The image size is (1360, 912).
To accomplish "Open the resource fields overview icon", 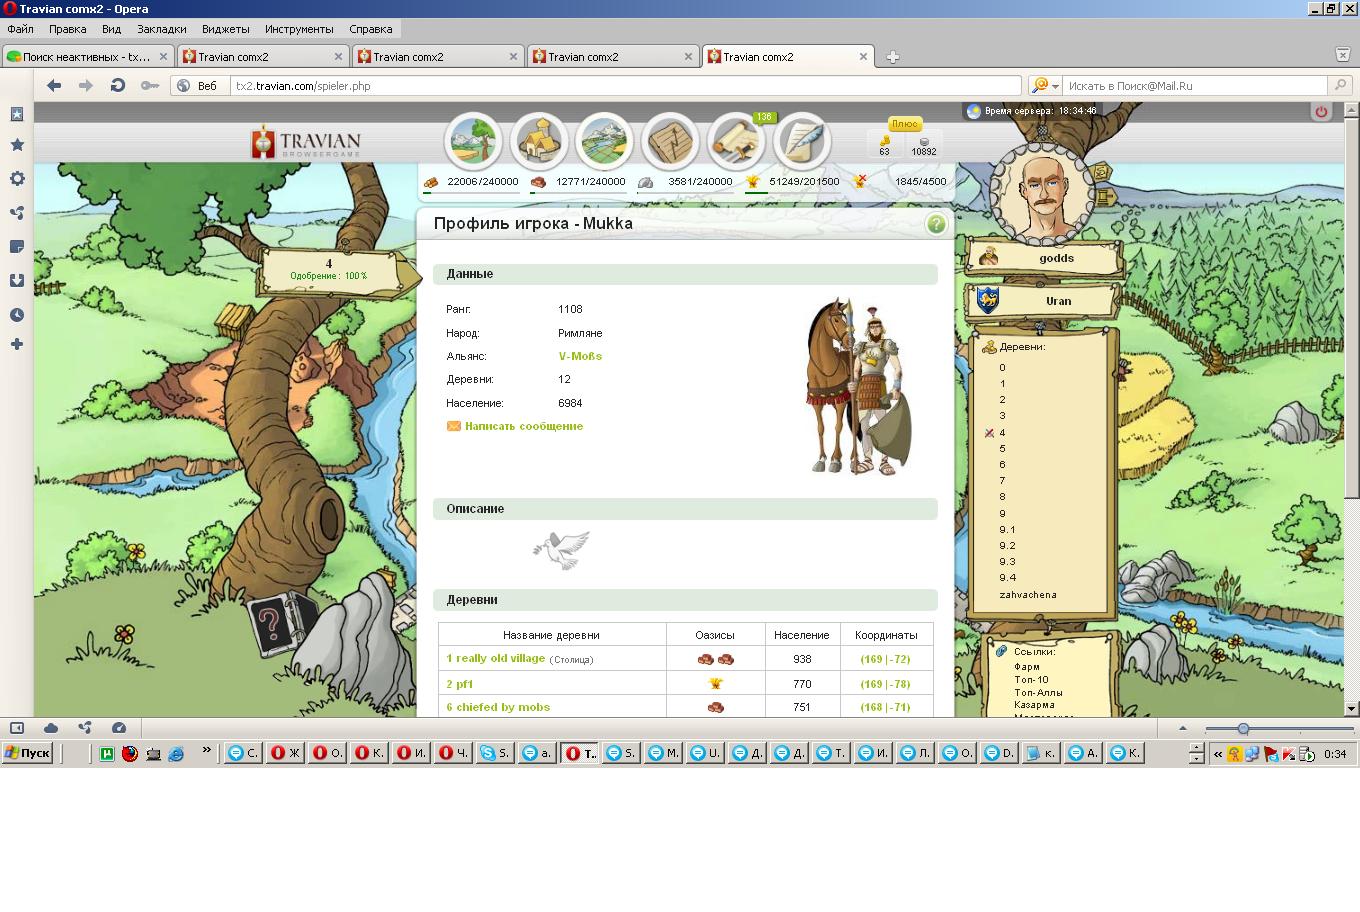I will tap(473, 142).
